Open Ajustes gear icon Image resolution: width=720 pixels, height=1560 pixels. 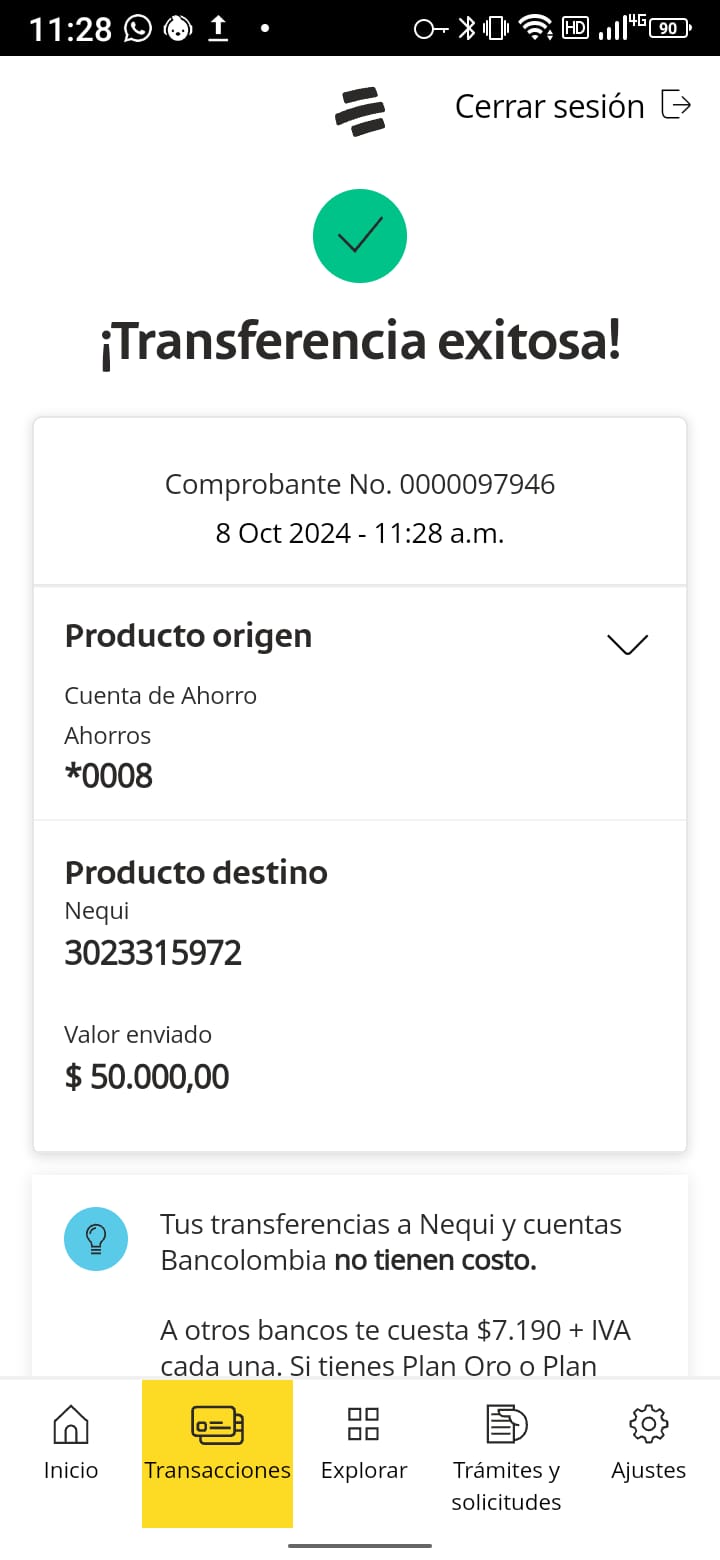[x=648, y=1423]
